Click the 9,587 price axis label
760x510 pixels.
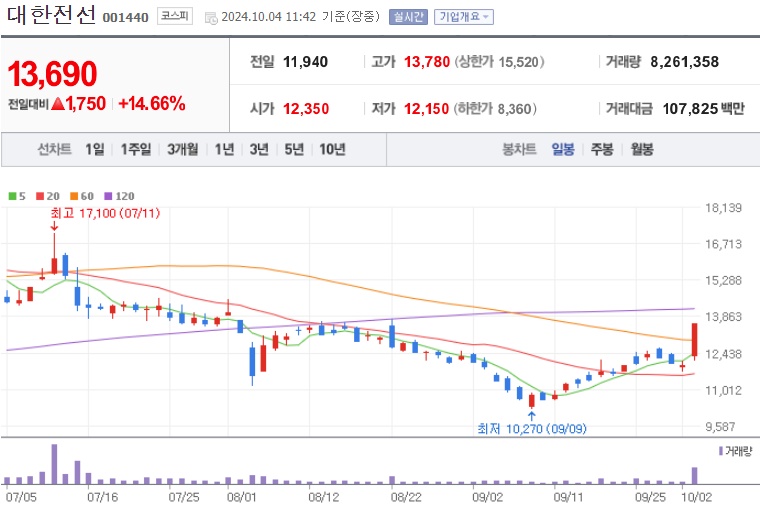tap(720, 427)
